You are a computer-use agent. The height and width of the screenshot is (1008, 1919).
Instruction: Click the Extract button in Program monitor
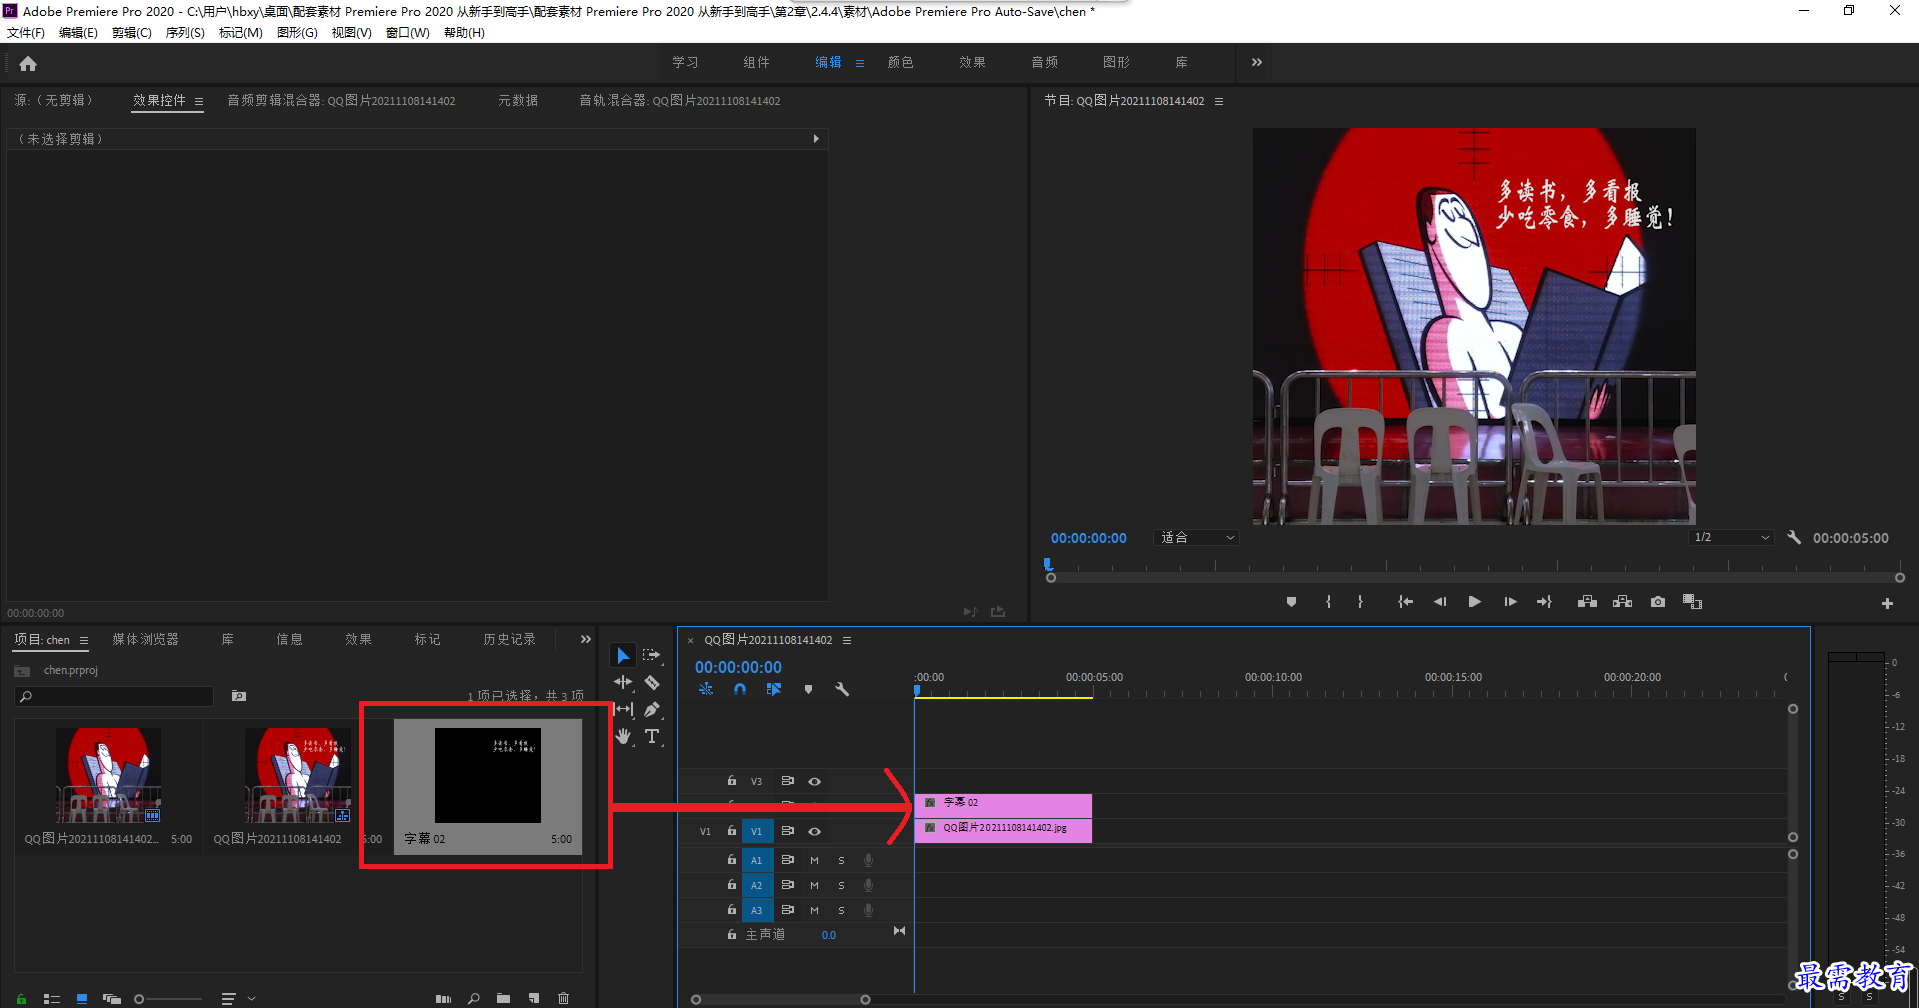point(1622,602)
